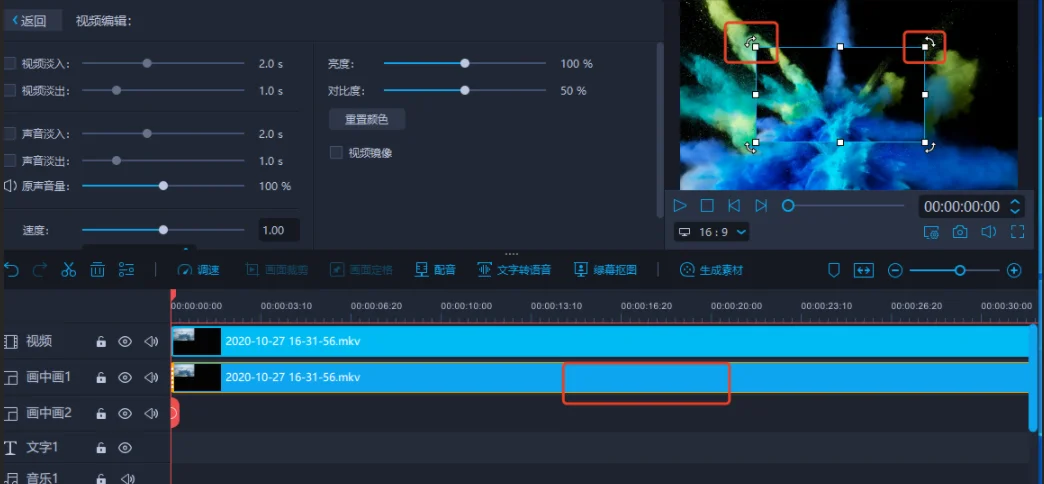Click the fit-timeline-to-window icon
The height and width of the screenshot is (484, 1044).
click(x=864, y=270)
